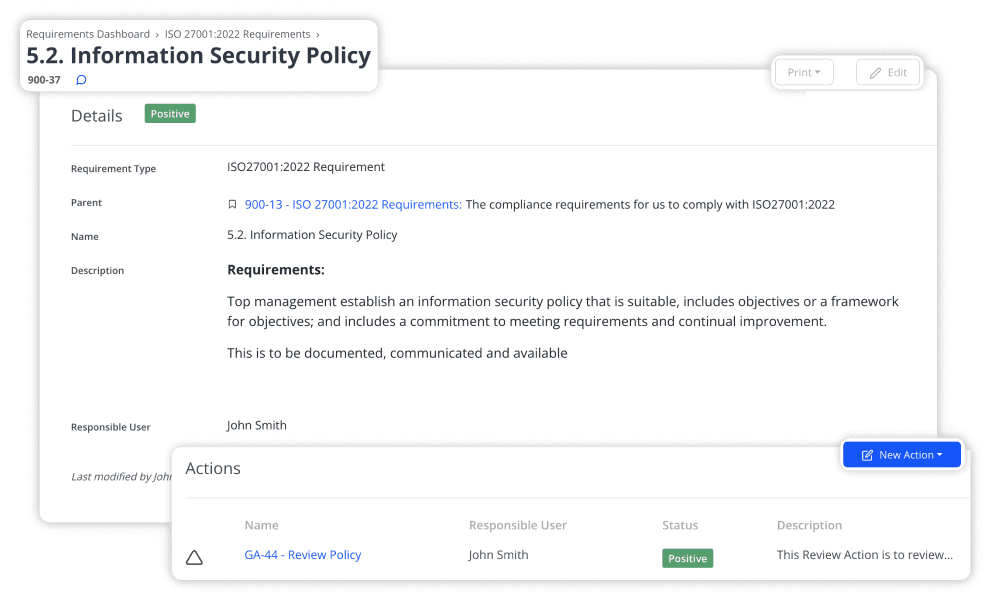This screenshot has height=600, width=991.
Task: Click the Positive status badge for GA-44
Action: pos(687,558)
